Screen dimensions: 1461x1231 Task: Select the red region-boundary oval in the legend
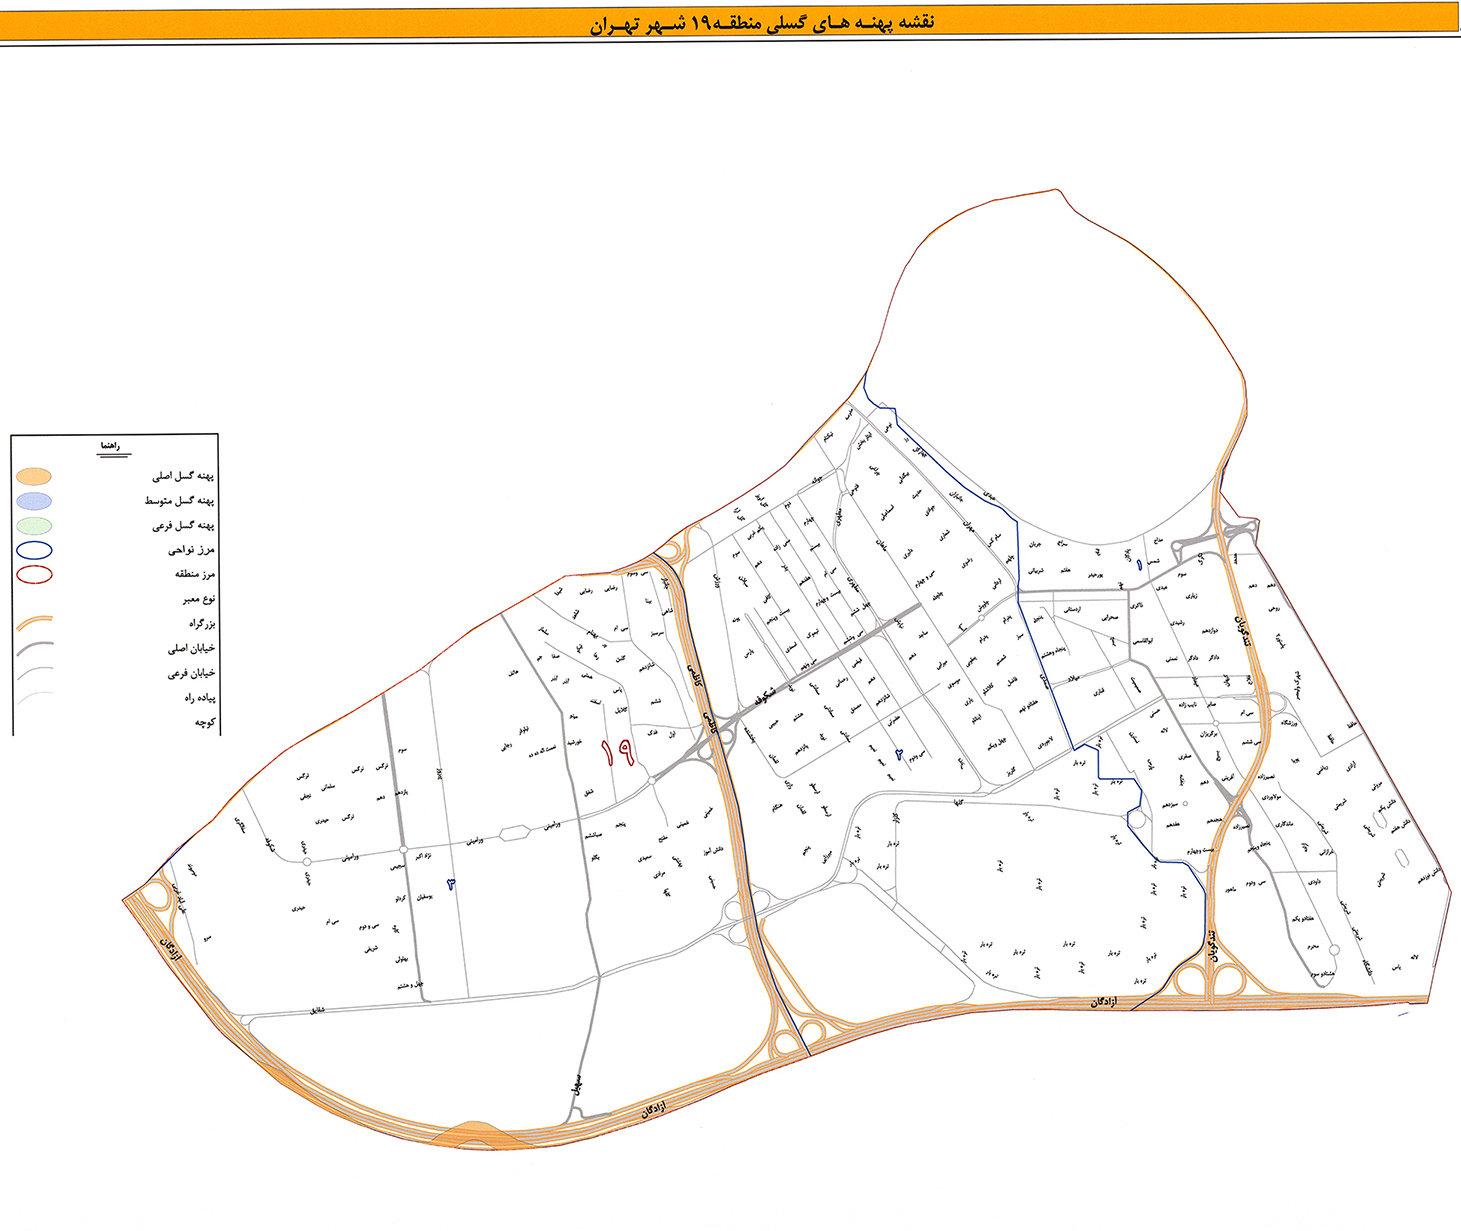coord(34,575)
